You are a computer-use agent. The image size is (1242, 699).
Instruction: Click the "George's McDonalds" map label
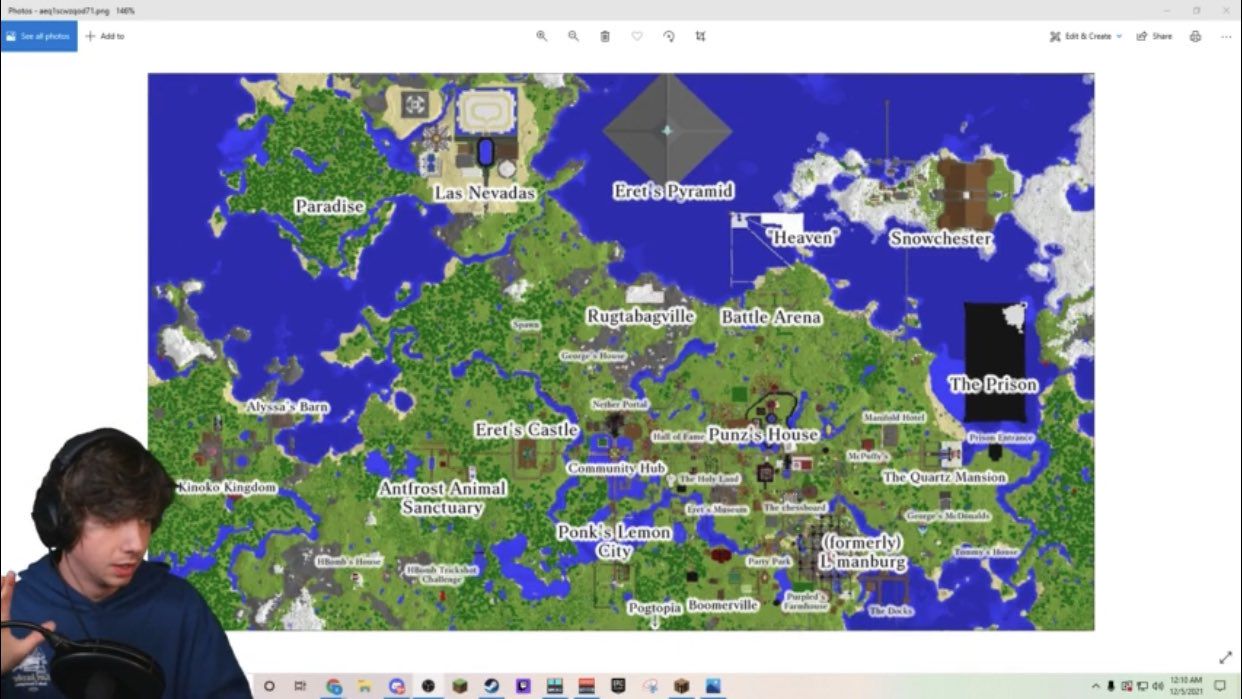pyautogui.click(x=948, y=516)
